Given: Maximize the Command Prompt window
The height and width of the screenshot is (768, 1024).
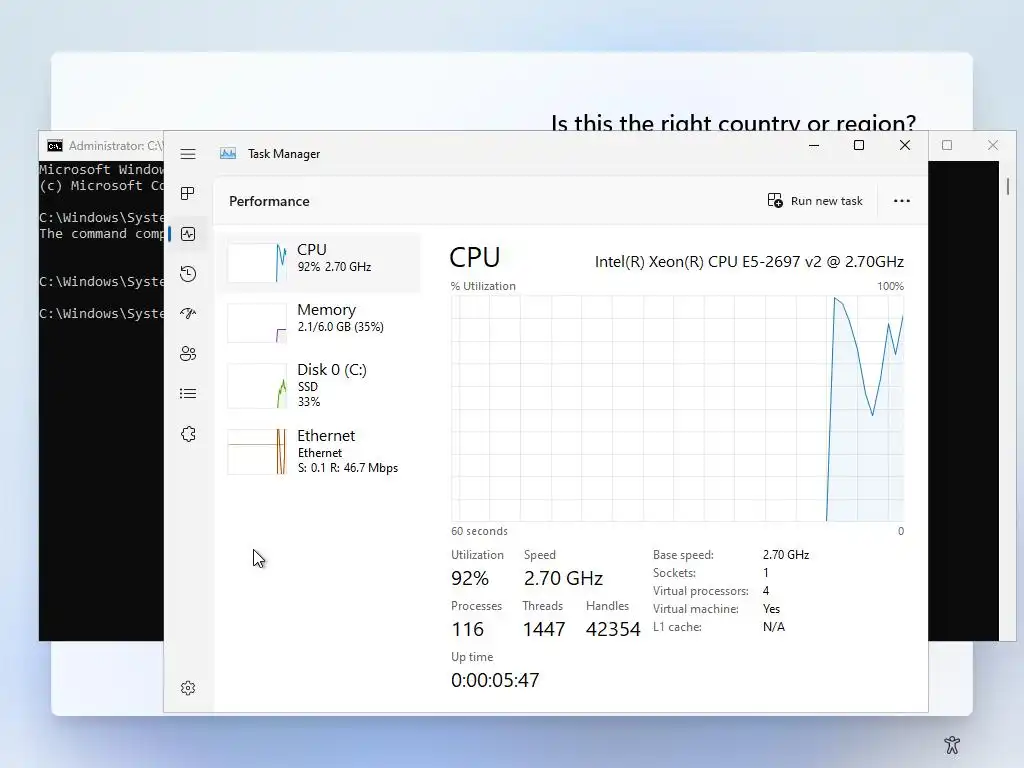Looking at the screenshot, I should click(x=947, y=145).
